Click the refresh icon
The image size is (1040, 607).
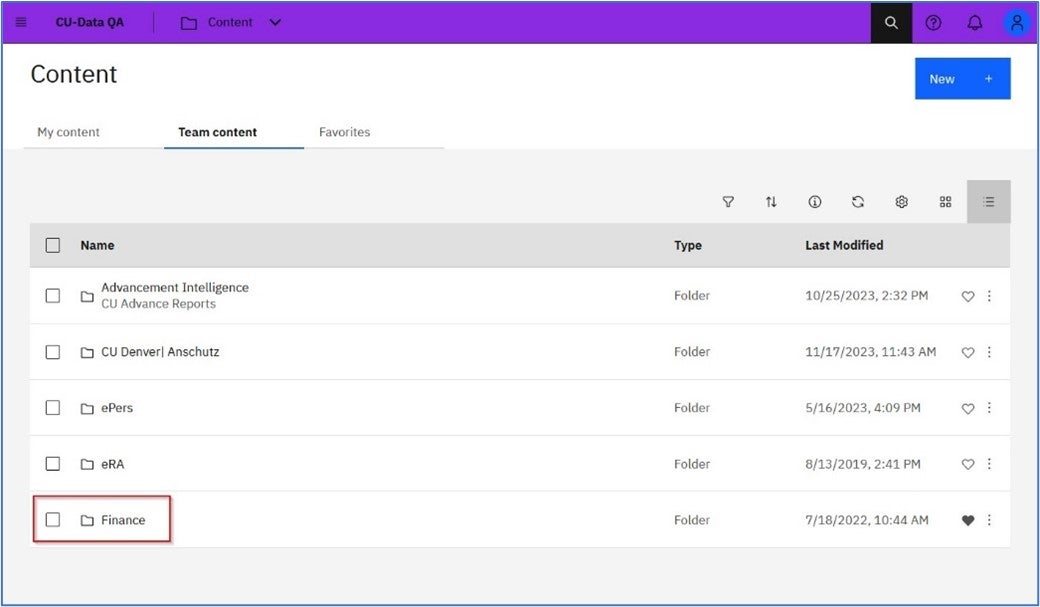point(858,202)
